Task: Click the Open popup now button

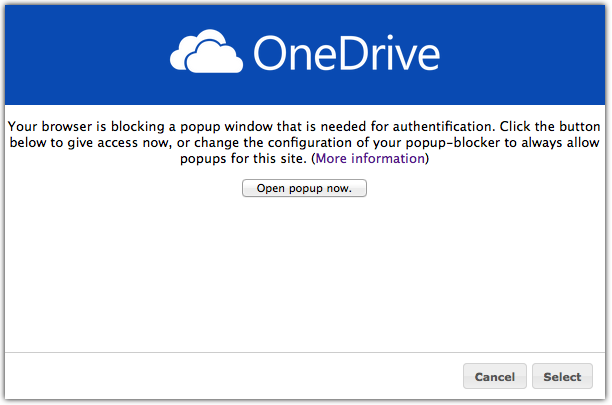Action: click(304, 188)
